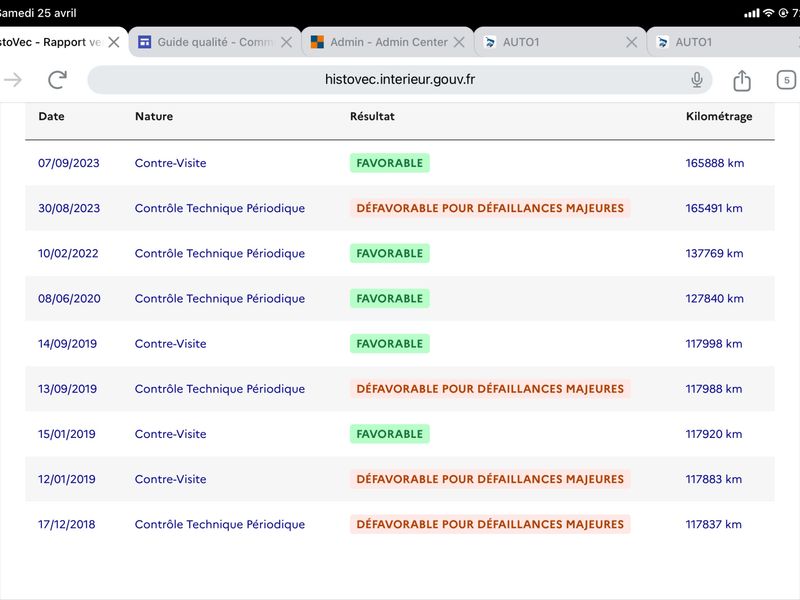Select the 117920 km mileage value
Image resolution: width=800 pixels, height=600 pixels.
coord(714,434)
